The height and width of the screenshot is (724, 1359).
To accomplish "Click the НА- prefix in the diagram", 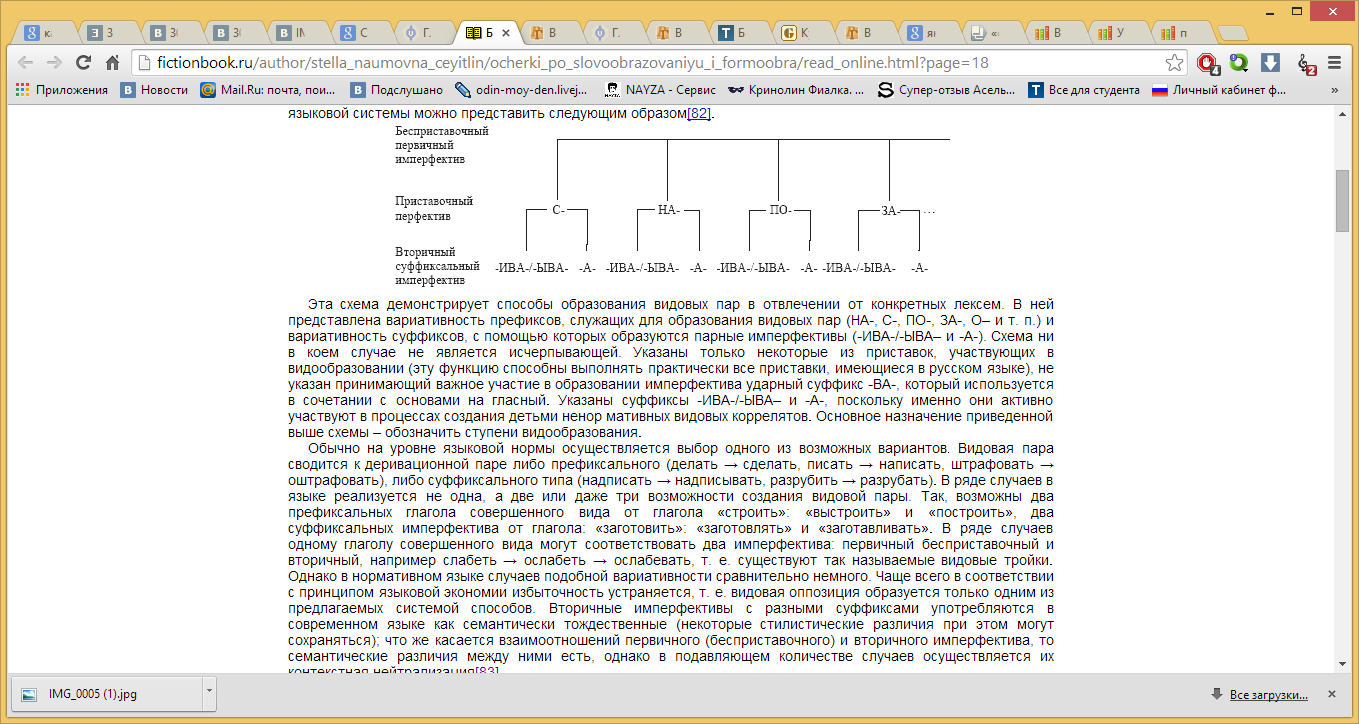I will point(668,210).
